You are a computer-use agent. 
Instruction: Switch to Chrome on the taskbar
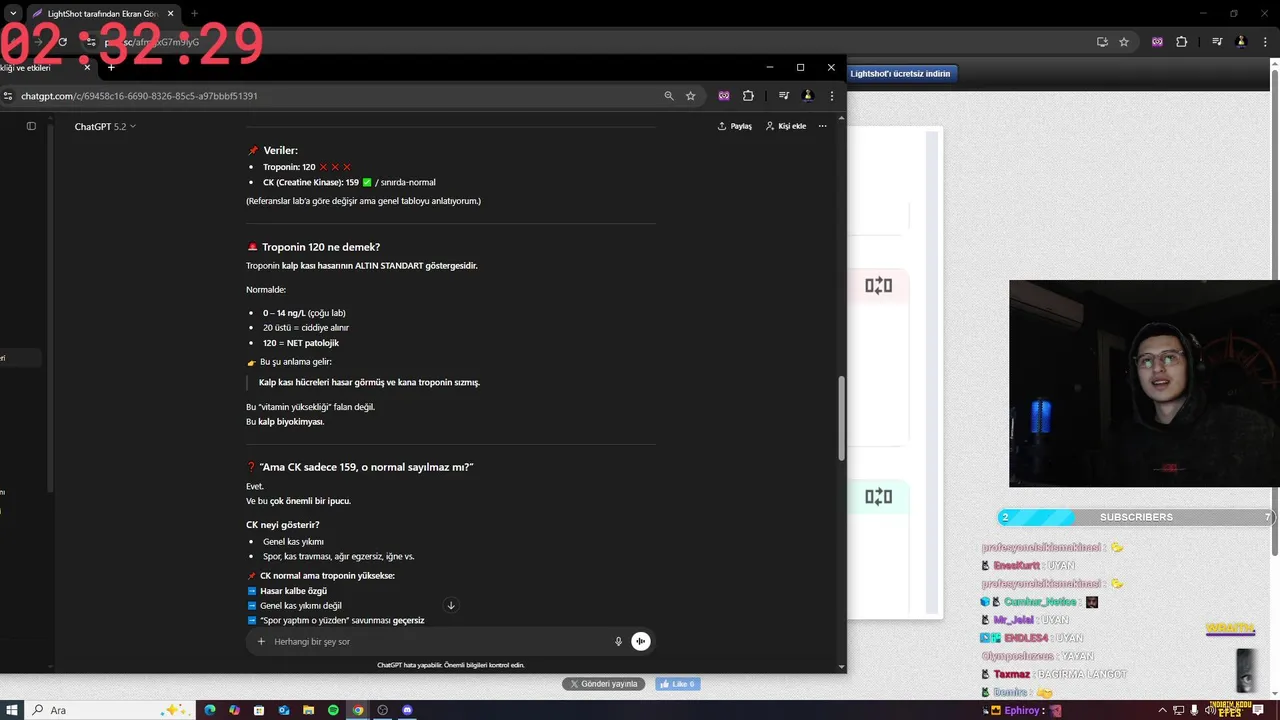[358, 710]
